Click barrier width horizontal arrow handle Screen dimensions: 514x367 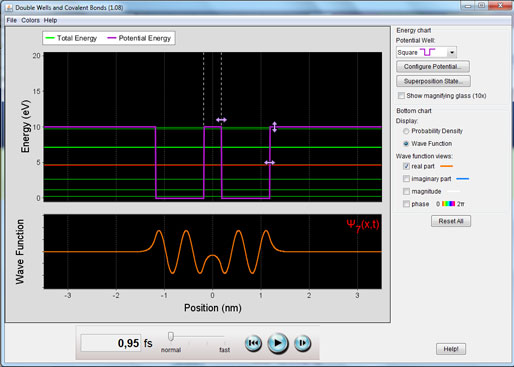(221, 120)
